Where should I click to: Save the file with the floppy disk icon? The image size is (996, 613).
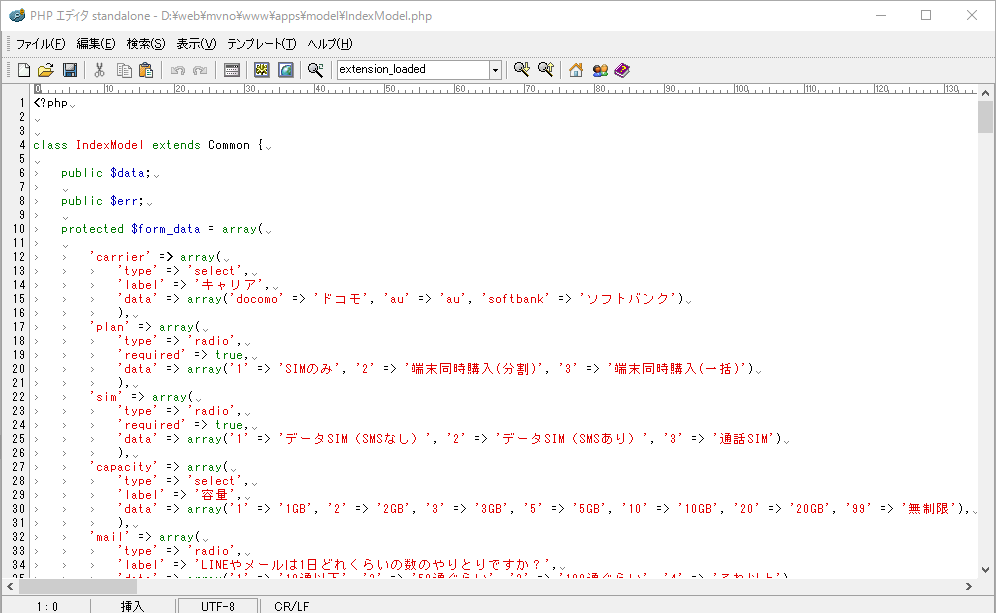(x=70, y=70)
